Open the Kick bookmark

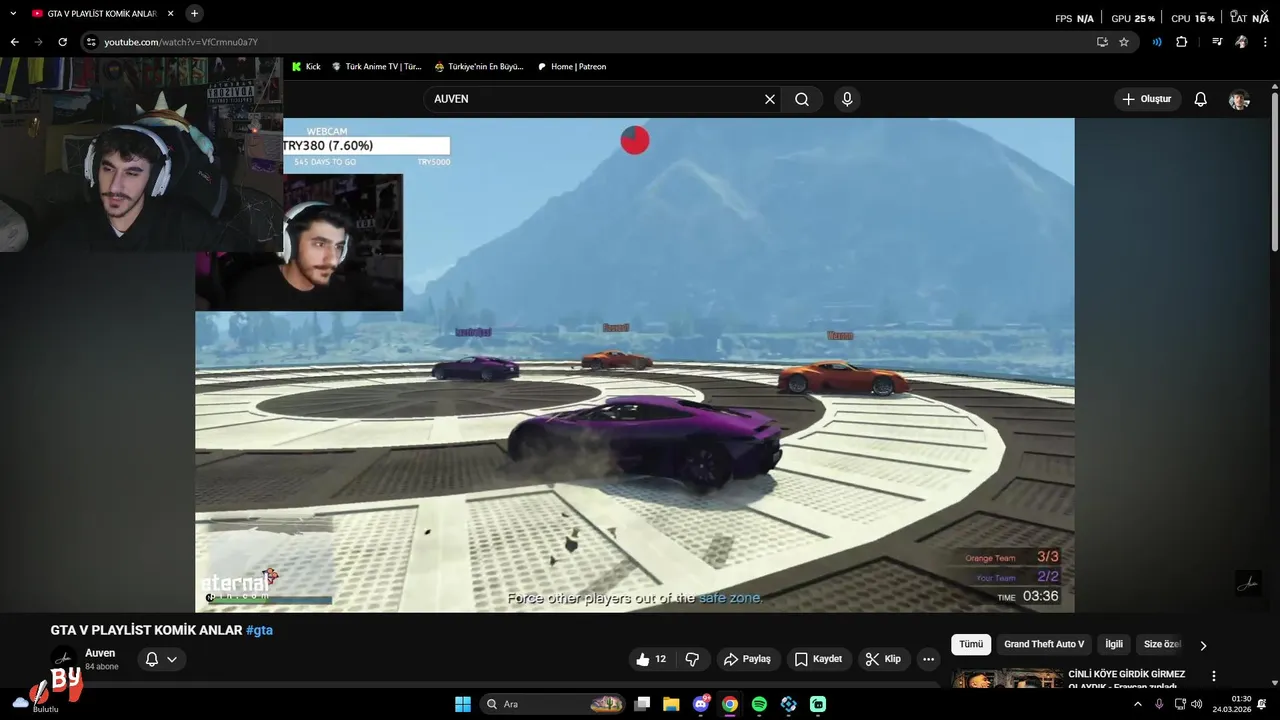306,67
